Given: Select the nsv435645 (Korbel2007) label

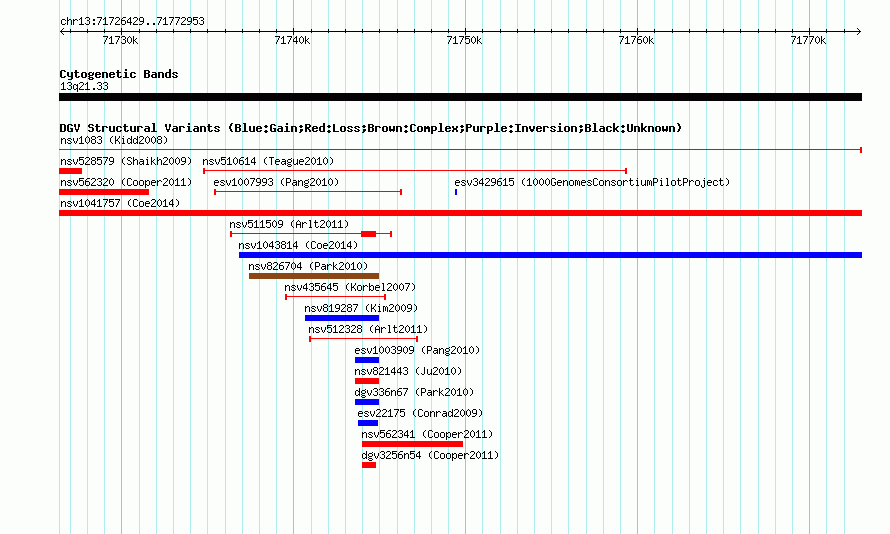Looking at the screenshot, I should (x=350, y=287).
